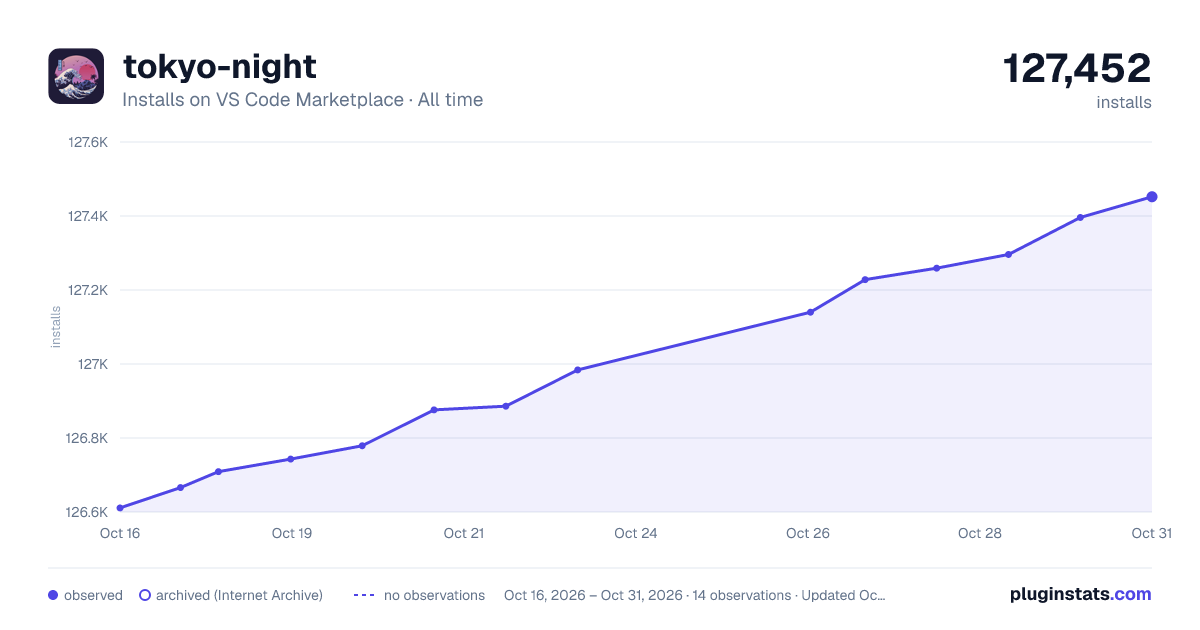The image size is (1200, 630).
Task: Click the Oct 28 x-axis label
Action: (980, 533)
